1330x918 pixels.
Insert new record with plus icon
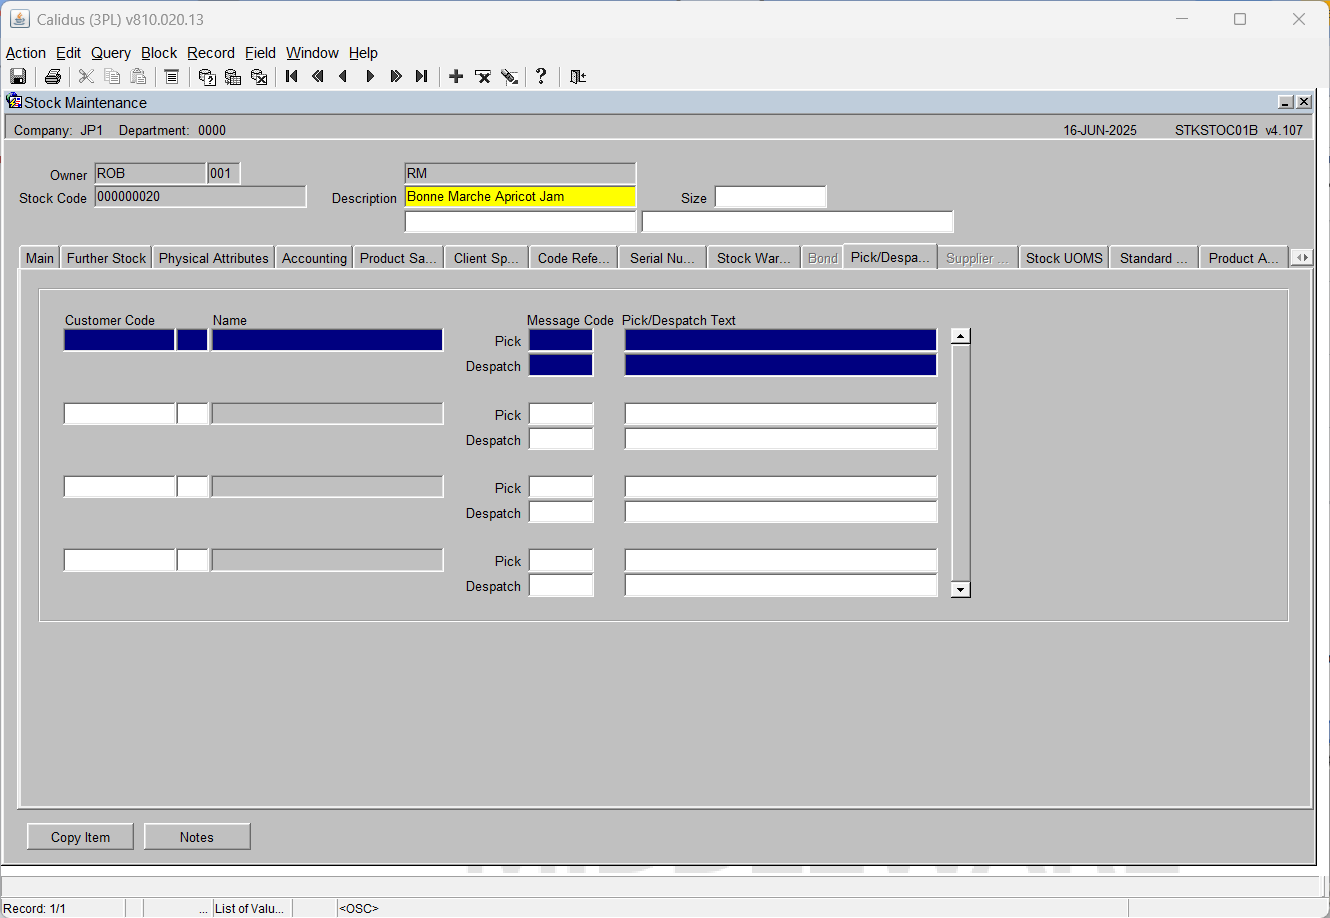456,77
